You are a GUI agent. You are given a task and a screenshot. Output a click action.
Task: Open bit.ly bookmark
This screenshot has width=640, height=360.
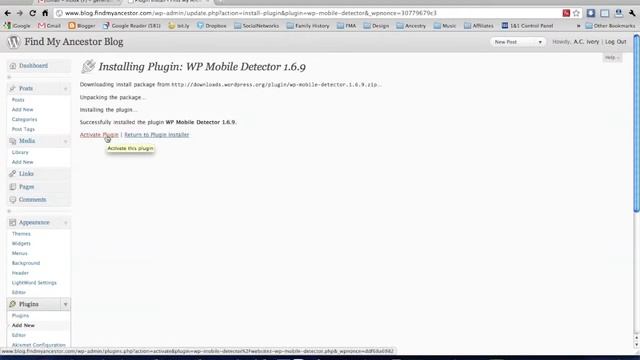[179, 26]
